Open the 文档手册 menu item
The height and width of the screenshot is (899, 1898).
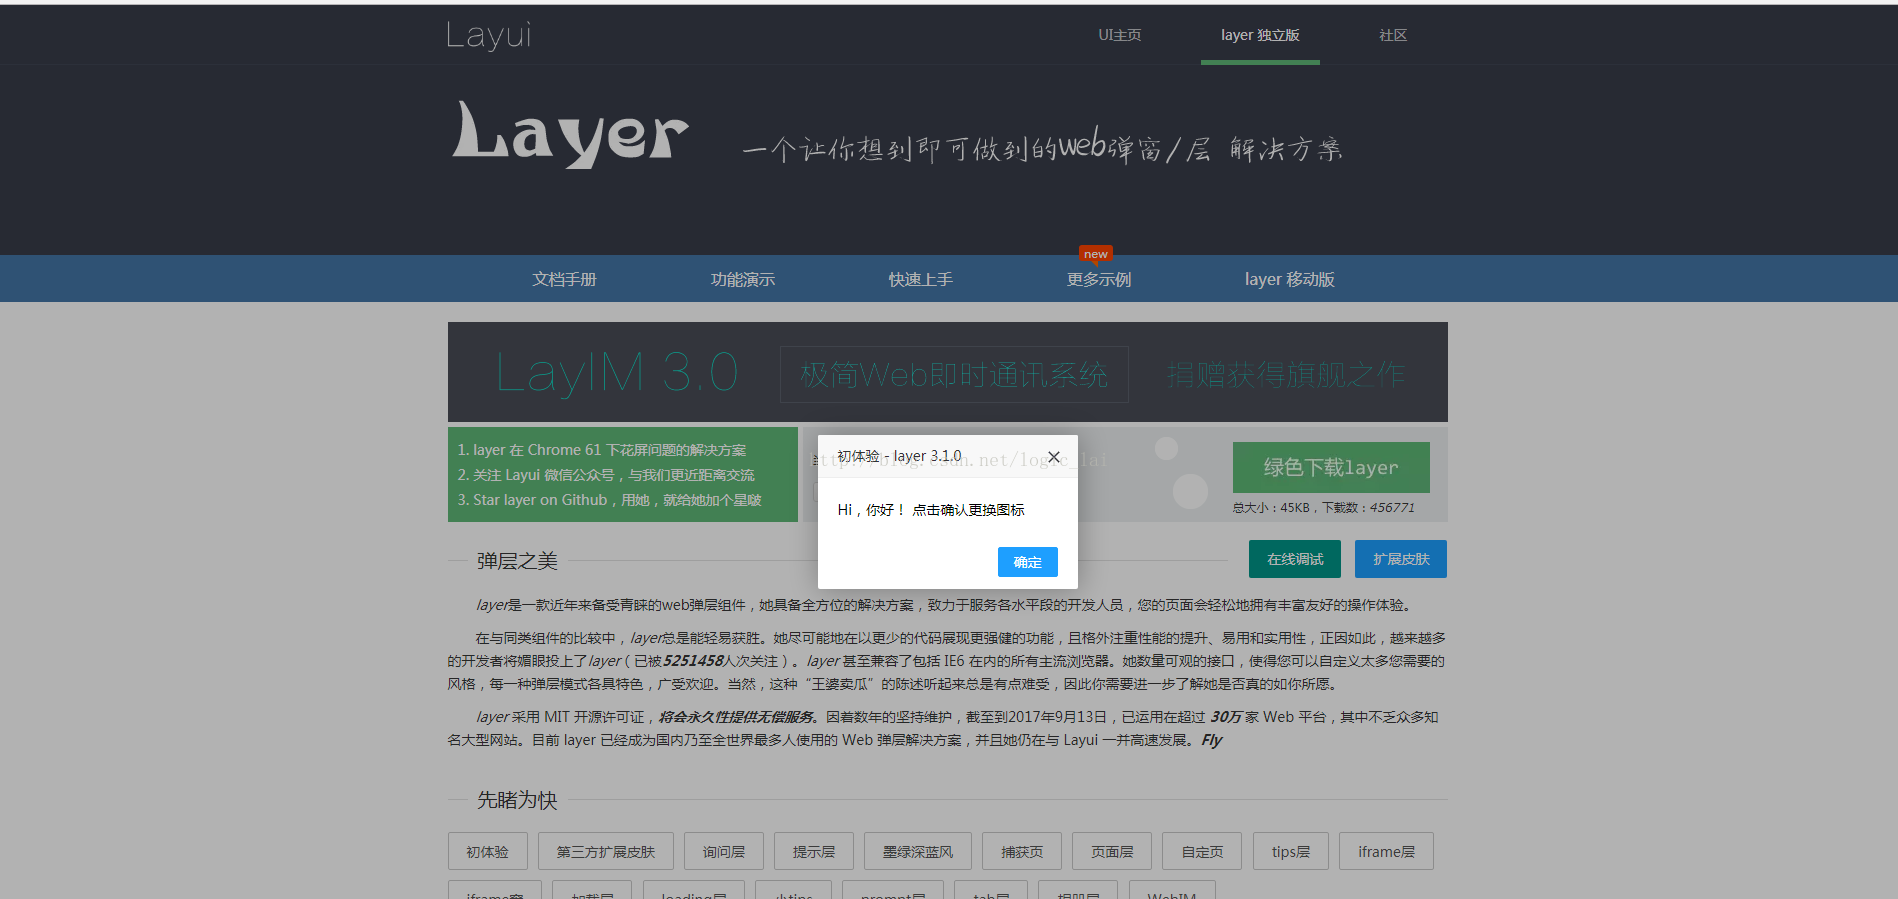pyautogui.click(x=564, y=279)
